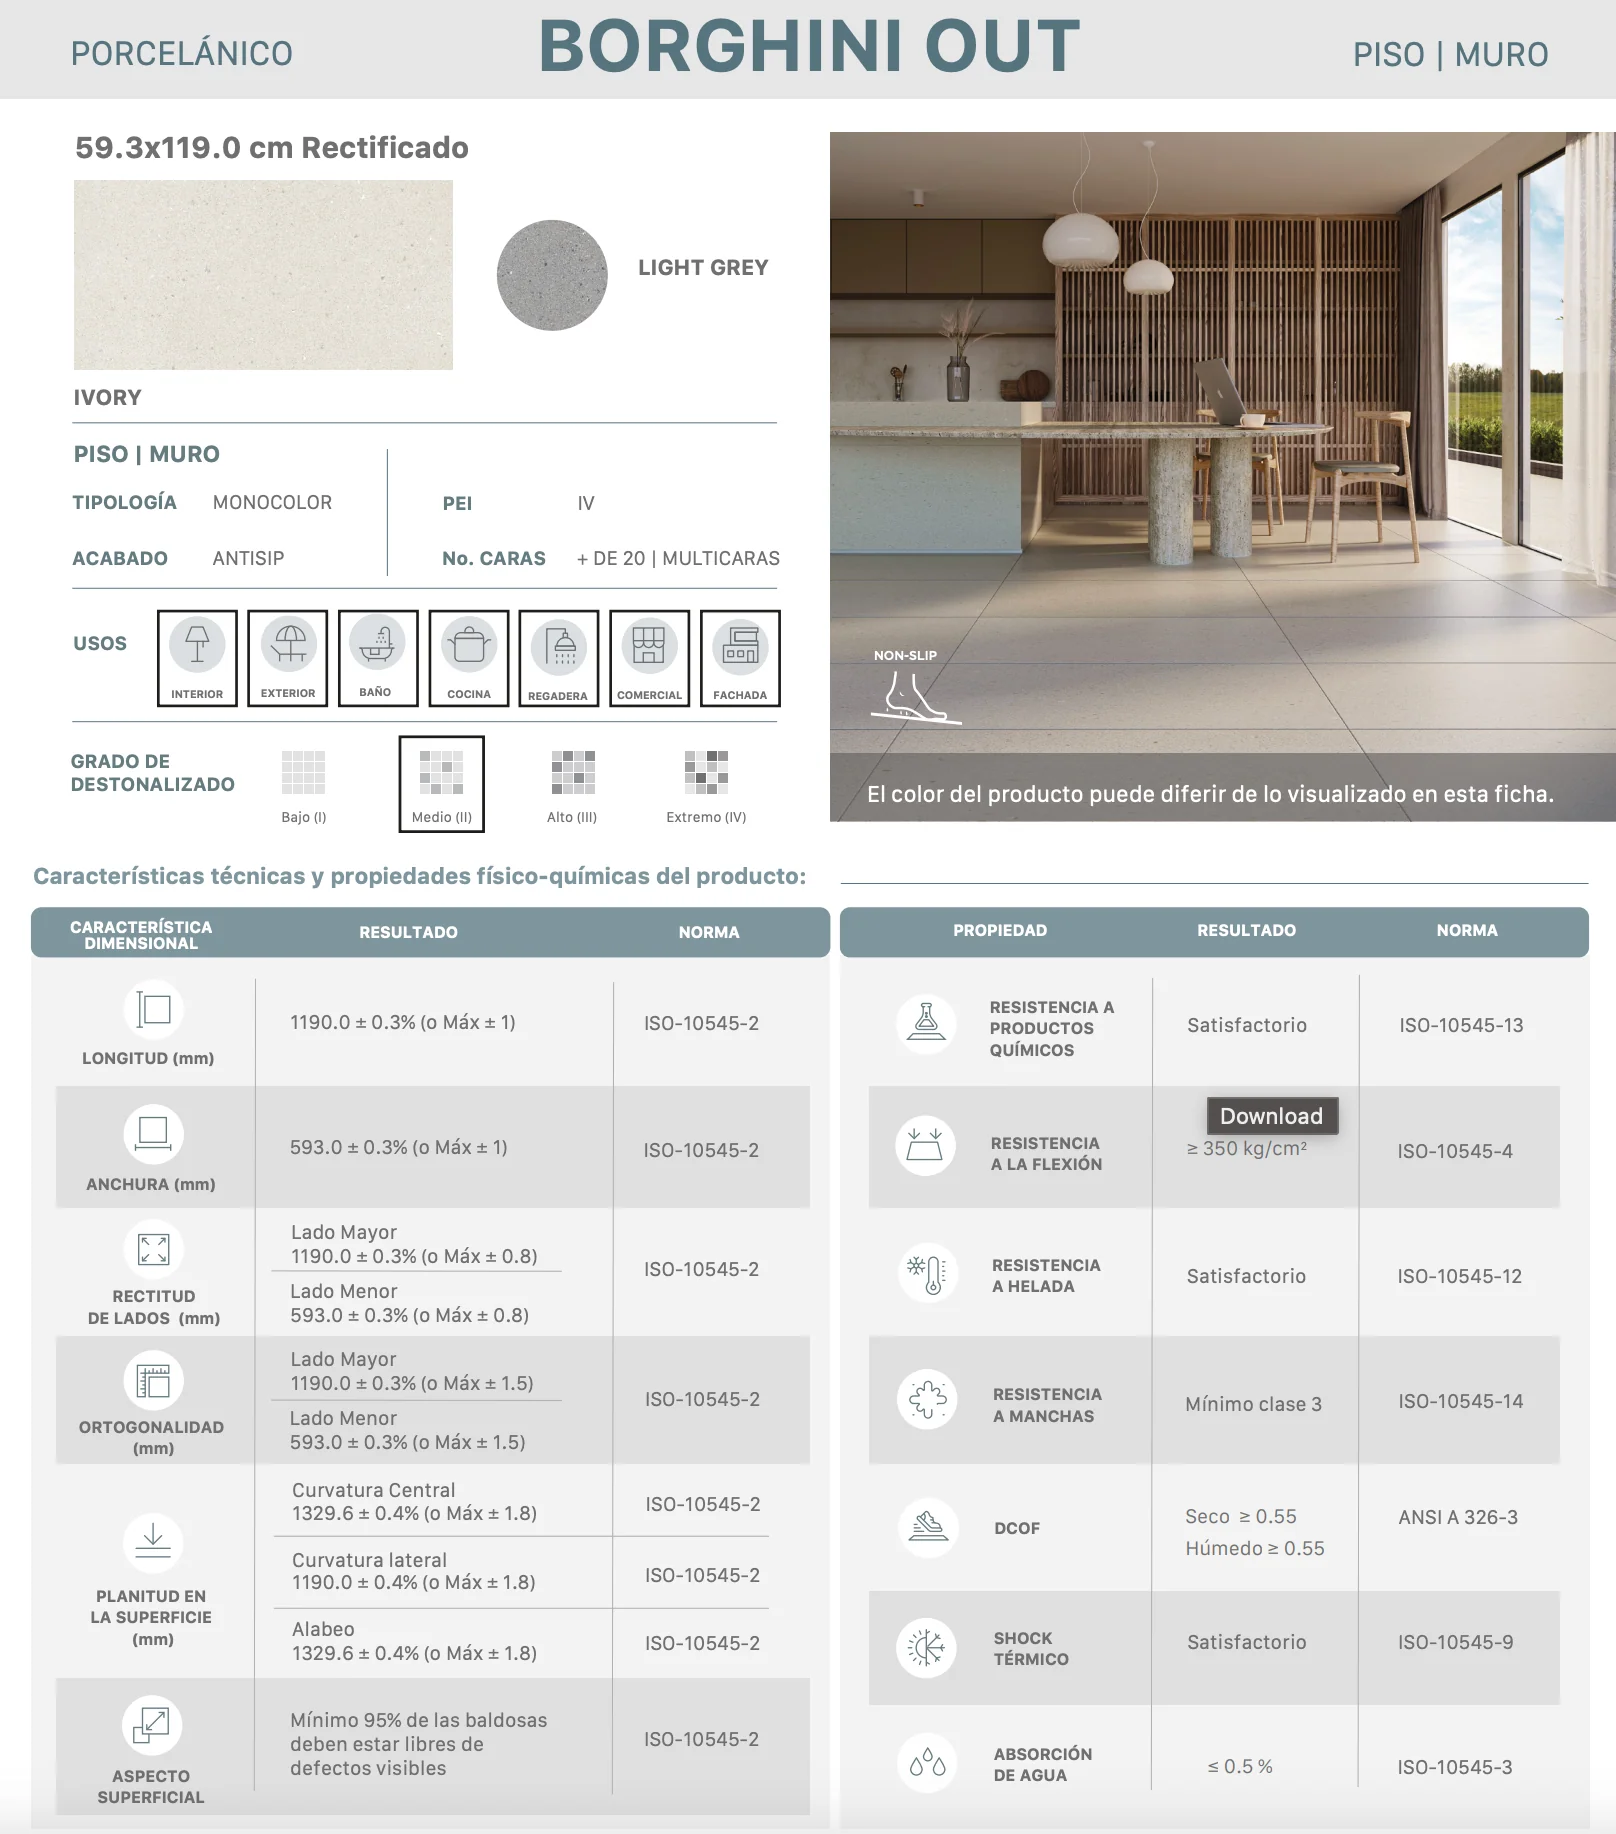Click the frost resistance thermometer icon
Screen dimensions: 1616x1834
(x=928, y=1273)
